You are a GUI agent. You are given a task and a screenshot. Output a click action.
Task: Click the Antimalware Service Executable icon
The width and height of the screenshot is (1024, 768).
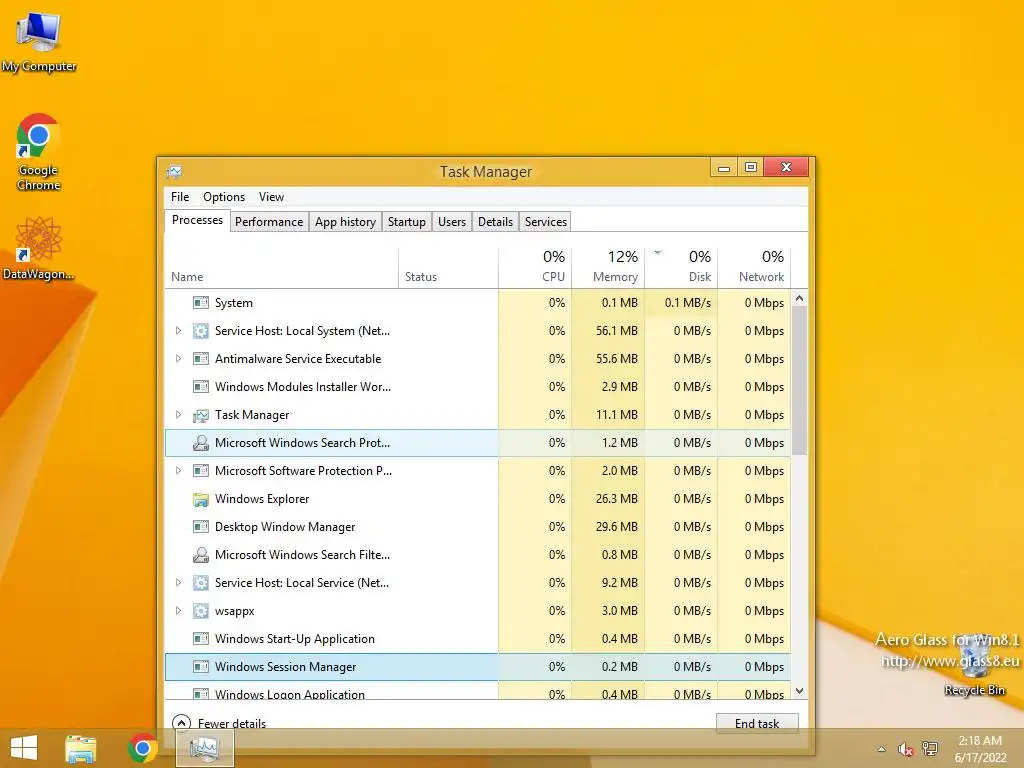point(200,359)
